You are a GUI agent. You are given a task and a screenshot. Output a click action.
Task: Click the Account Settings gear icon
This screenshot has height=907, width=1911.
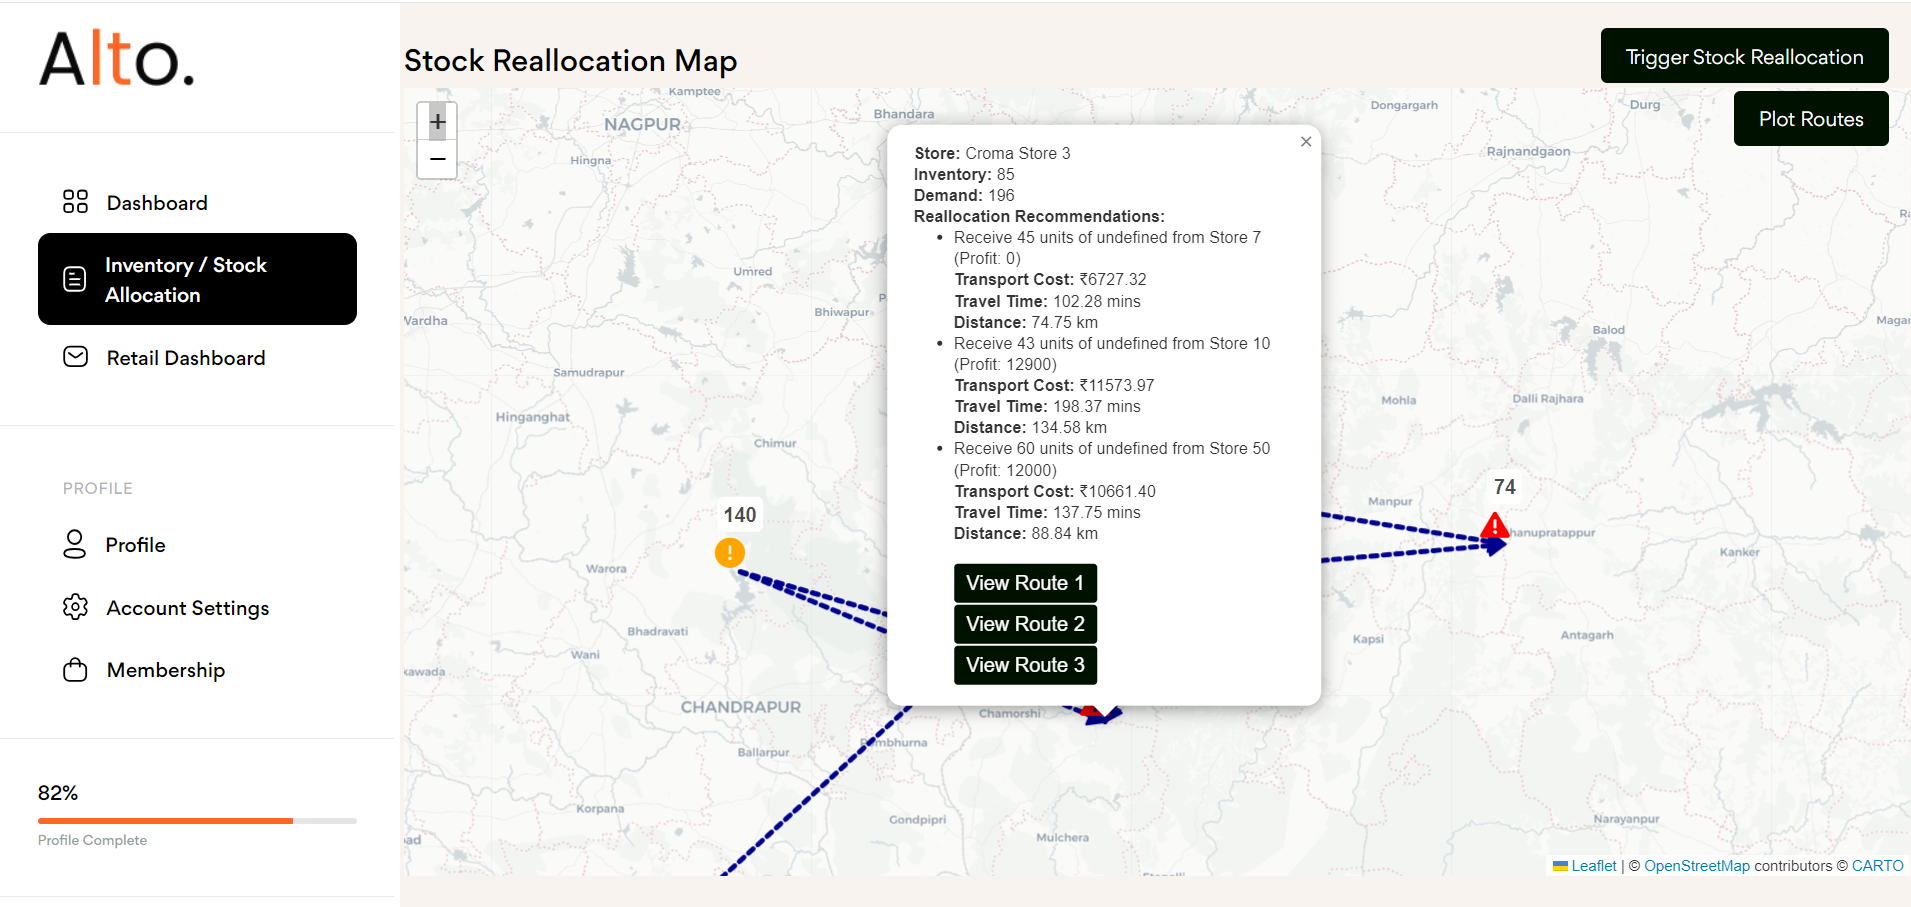pos(75,607)
